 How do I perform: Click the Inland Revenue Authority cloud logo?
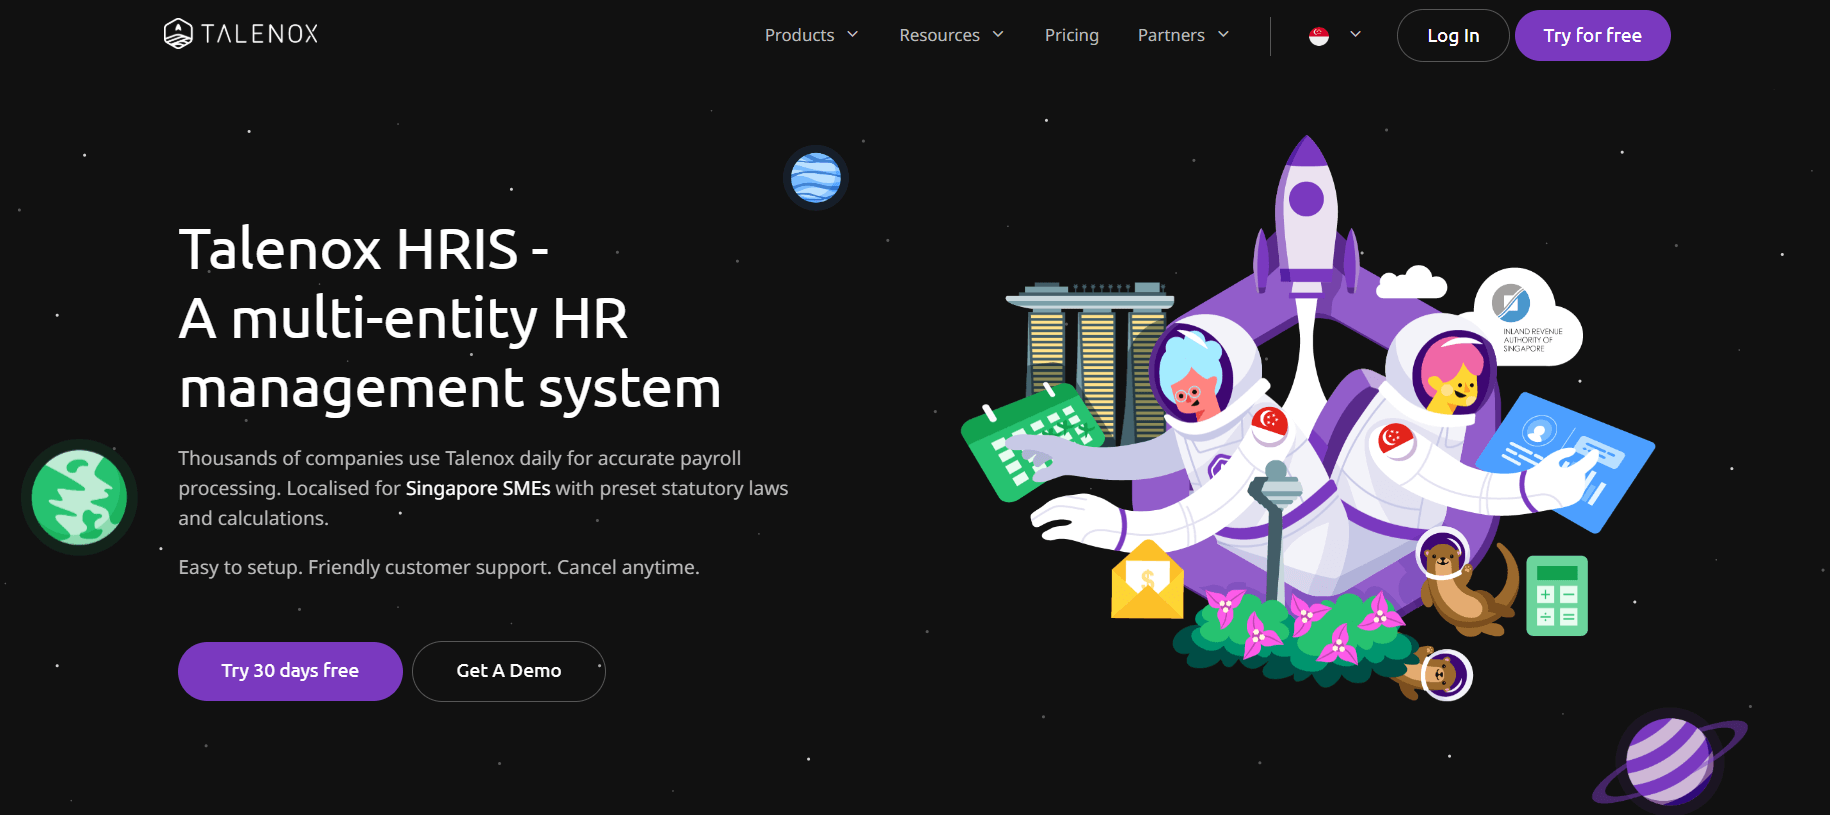1526,317
